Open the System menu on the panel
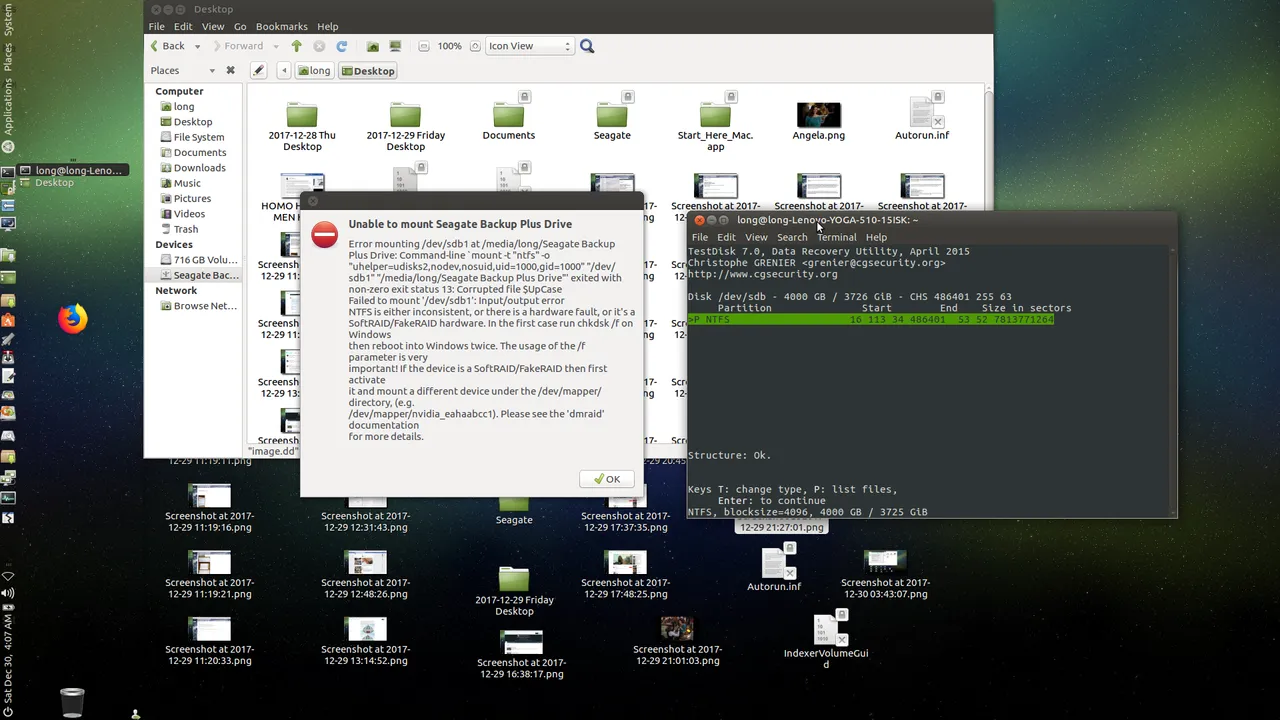Viewport: 1280px width, 720px height. pyautogui.click(x=8, y=20)
